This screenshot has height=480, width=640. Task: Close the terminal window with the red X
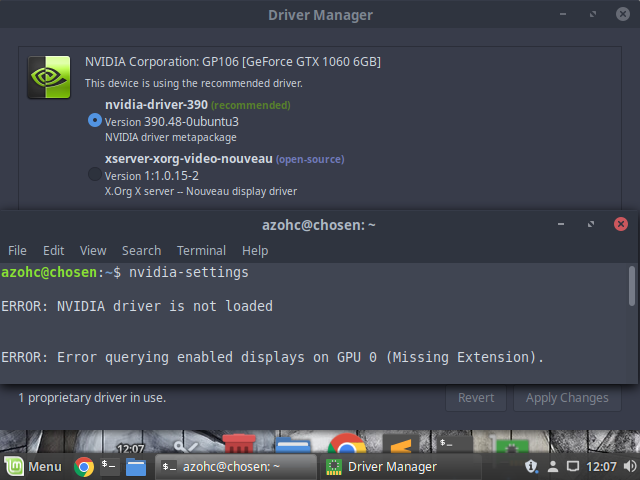[x=621, y=224]
